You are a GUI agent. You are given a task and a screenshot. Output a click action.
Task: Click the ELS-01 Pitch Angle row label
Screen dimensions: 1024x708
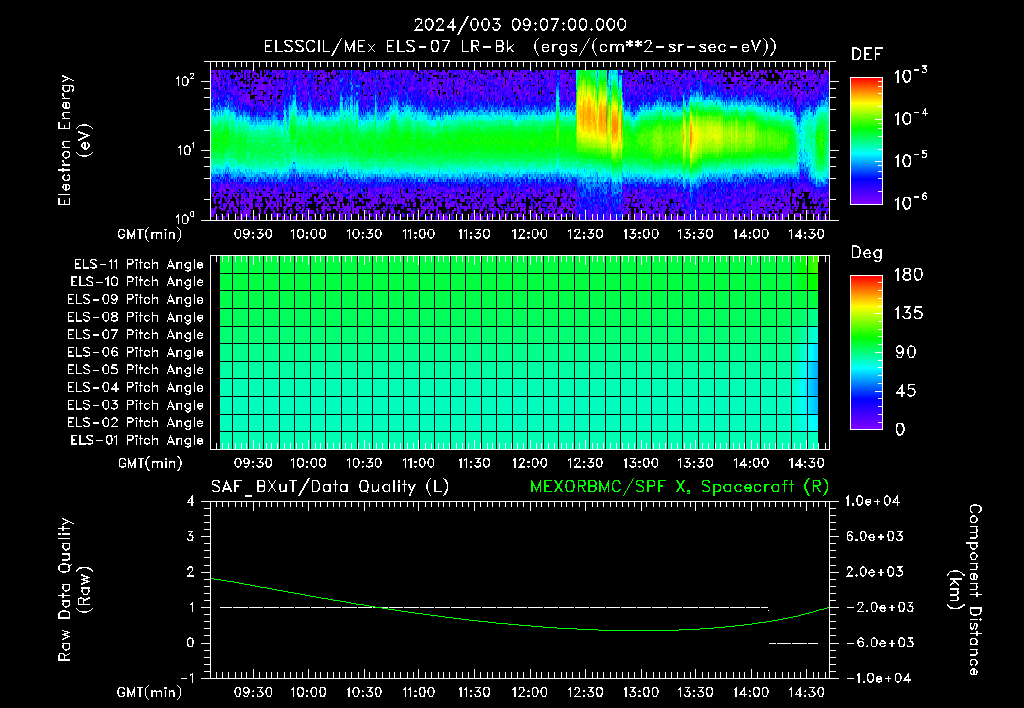[137, 440]
